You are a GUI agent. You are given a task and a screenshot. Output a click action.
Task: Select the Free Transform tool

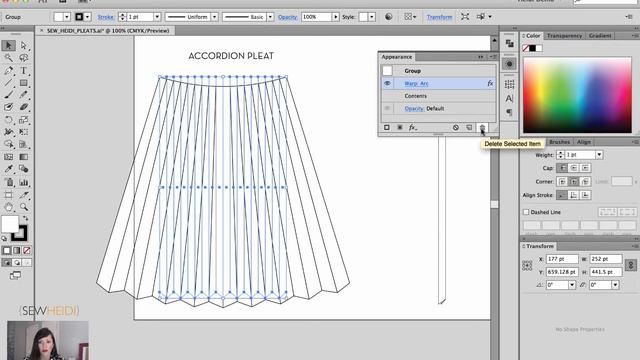(x=24, y=132)
